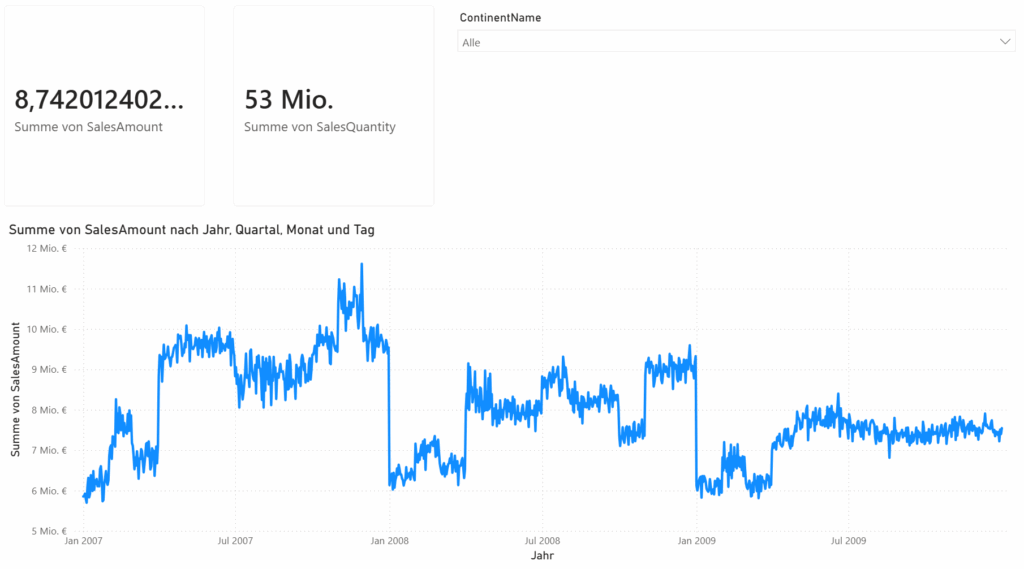Select the 8,742012402... SalesAmount card value

pos(99,99)
